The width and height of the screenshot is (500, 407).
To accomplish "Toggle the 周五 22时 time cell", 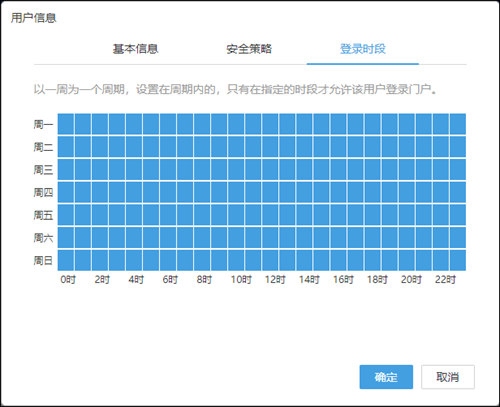I will [440, 215].
